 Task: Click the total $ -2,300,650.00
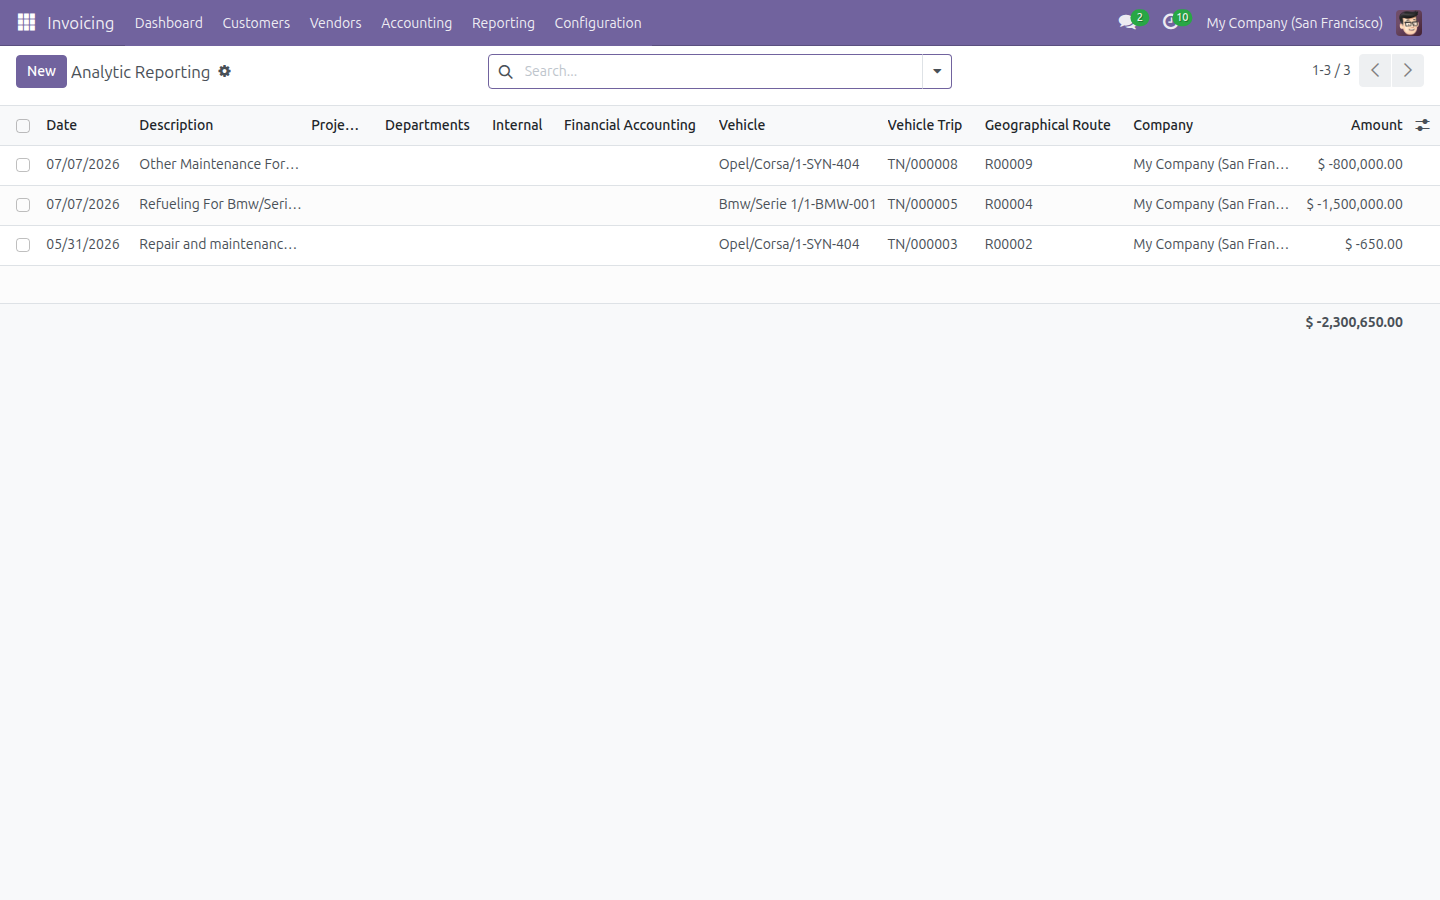tap(1354, 322)
